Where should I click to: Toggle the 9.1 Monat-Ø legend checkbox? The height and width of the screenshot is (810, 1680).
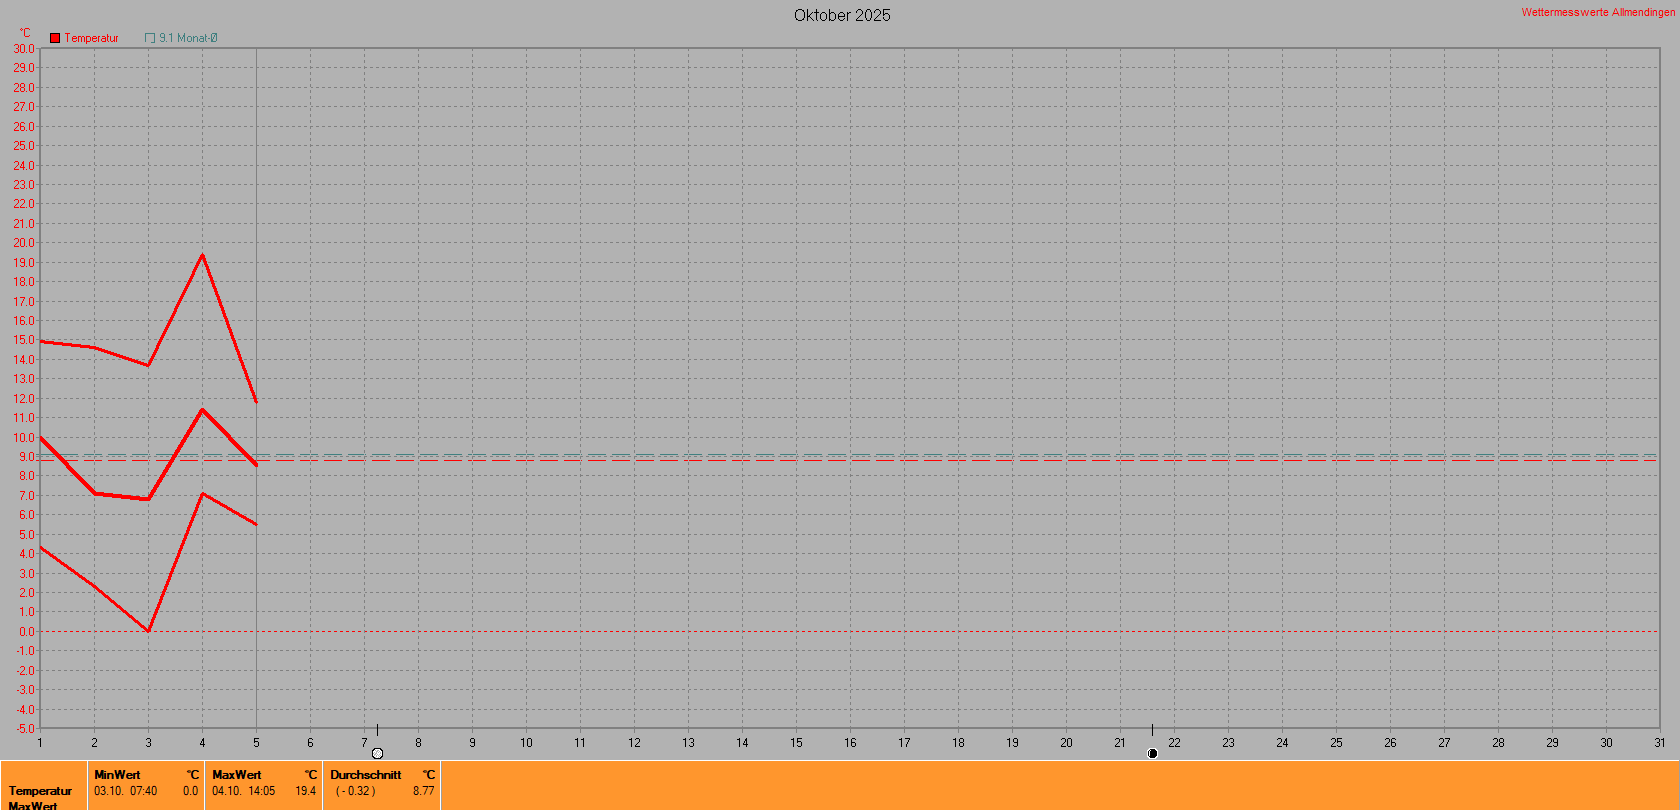click(150, 38)
